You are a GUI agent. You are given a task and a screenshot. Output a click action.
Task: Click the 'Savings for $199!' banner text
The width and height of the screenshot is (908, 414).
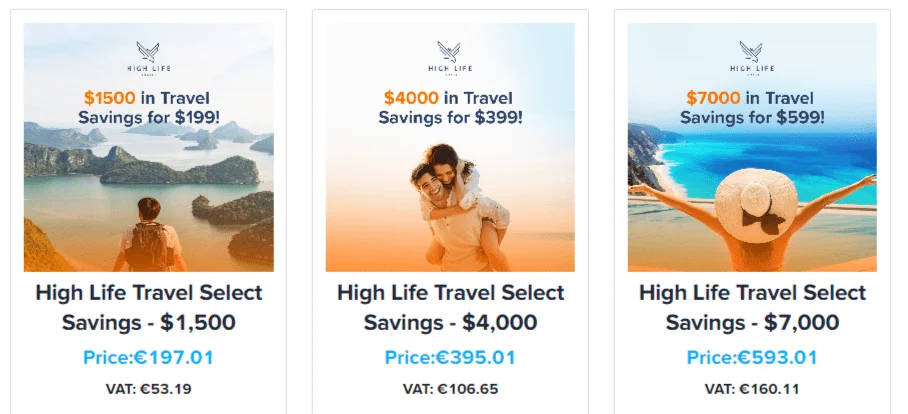pyautogui.click(x=148, y=118)
